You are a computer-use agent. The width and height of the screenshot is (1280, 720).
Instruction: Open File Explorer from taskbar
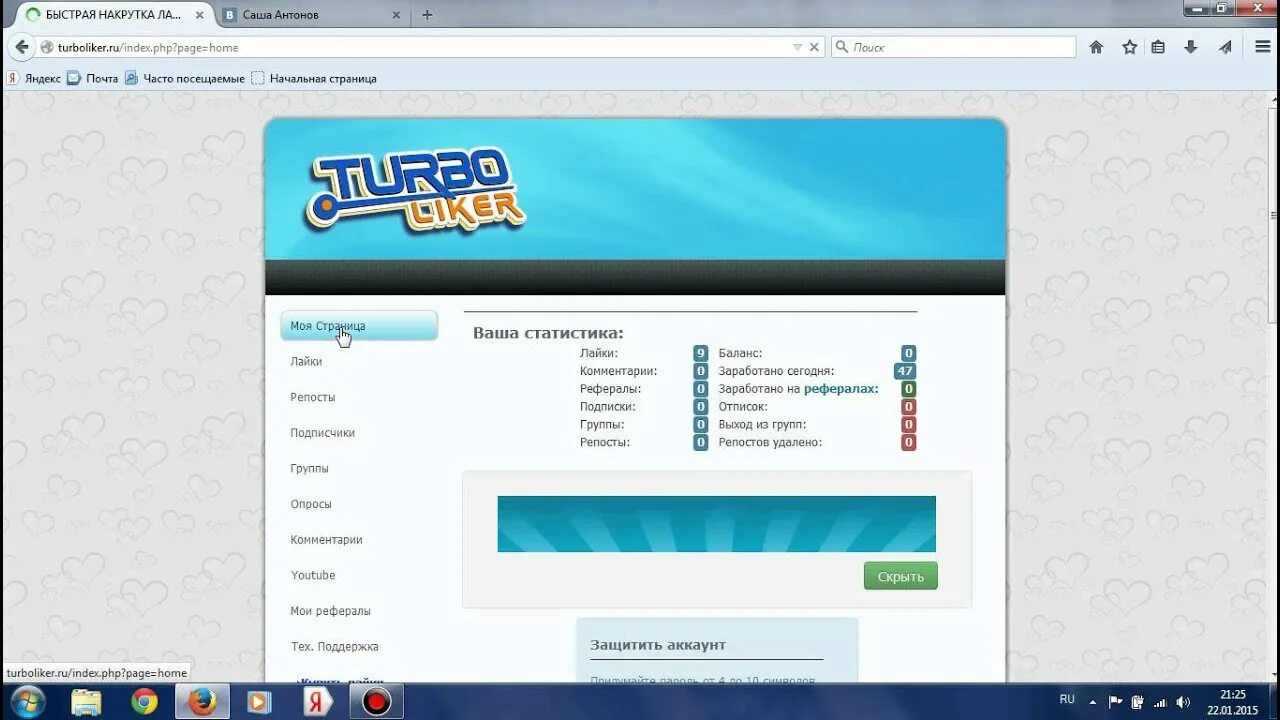coord(86,702)
